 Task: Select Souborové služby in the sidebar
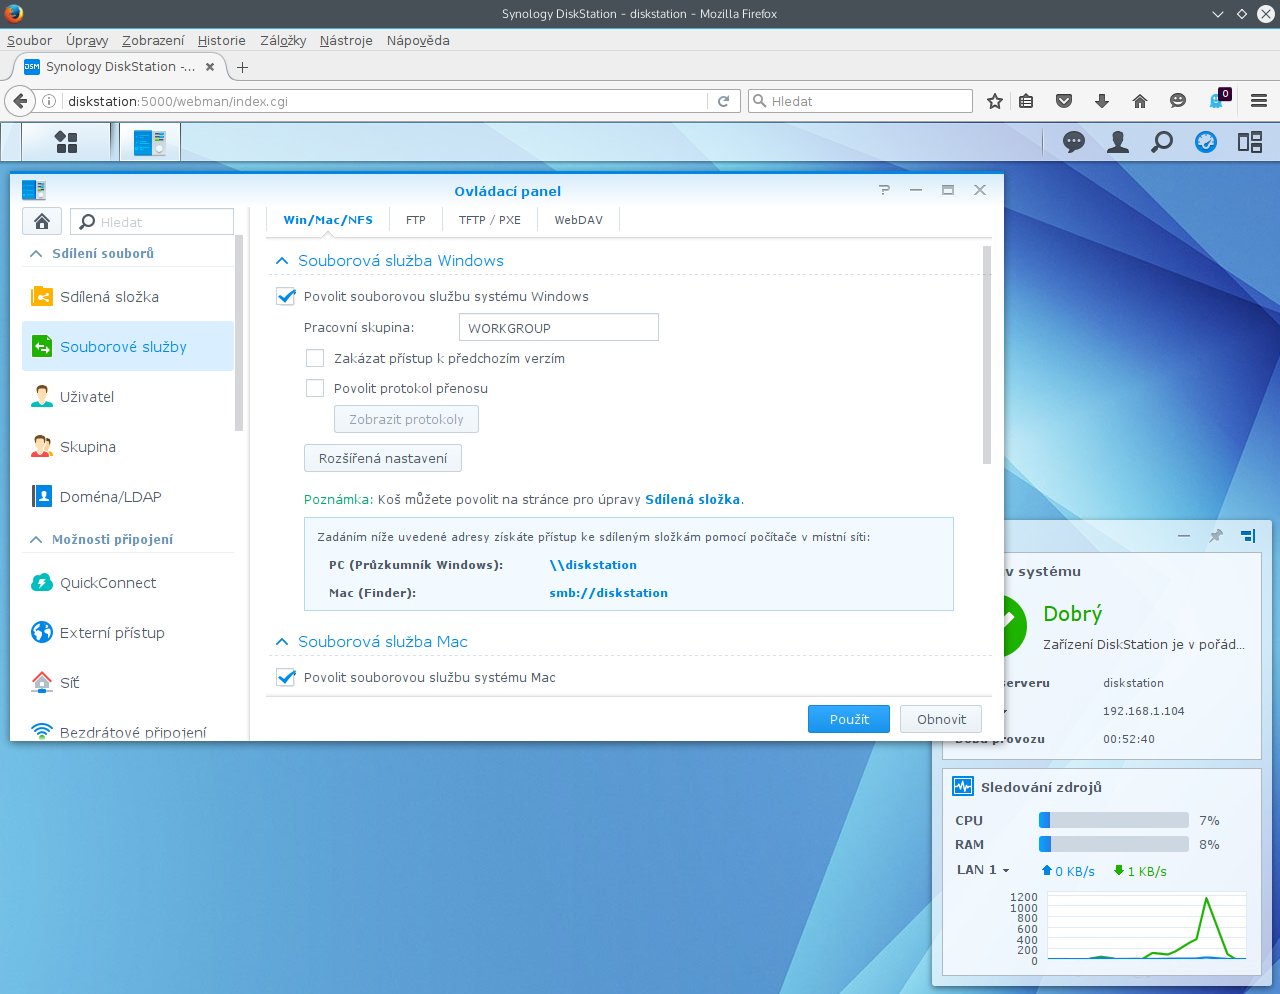pos(128,347)
